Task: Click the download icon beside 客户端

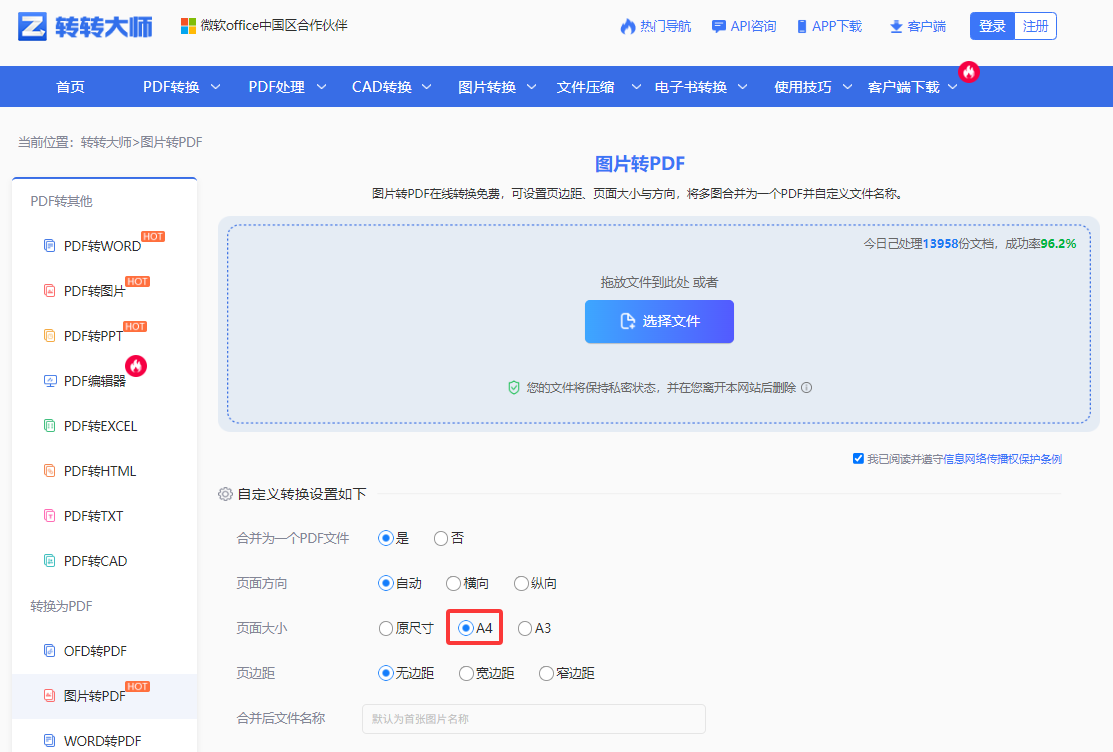Action: point(896,26)
